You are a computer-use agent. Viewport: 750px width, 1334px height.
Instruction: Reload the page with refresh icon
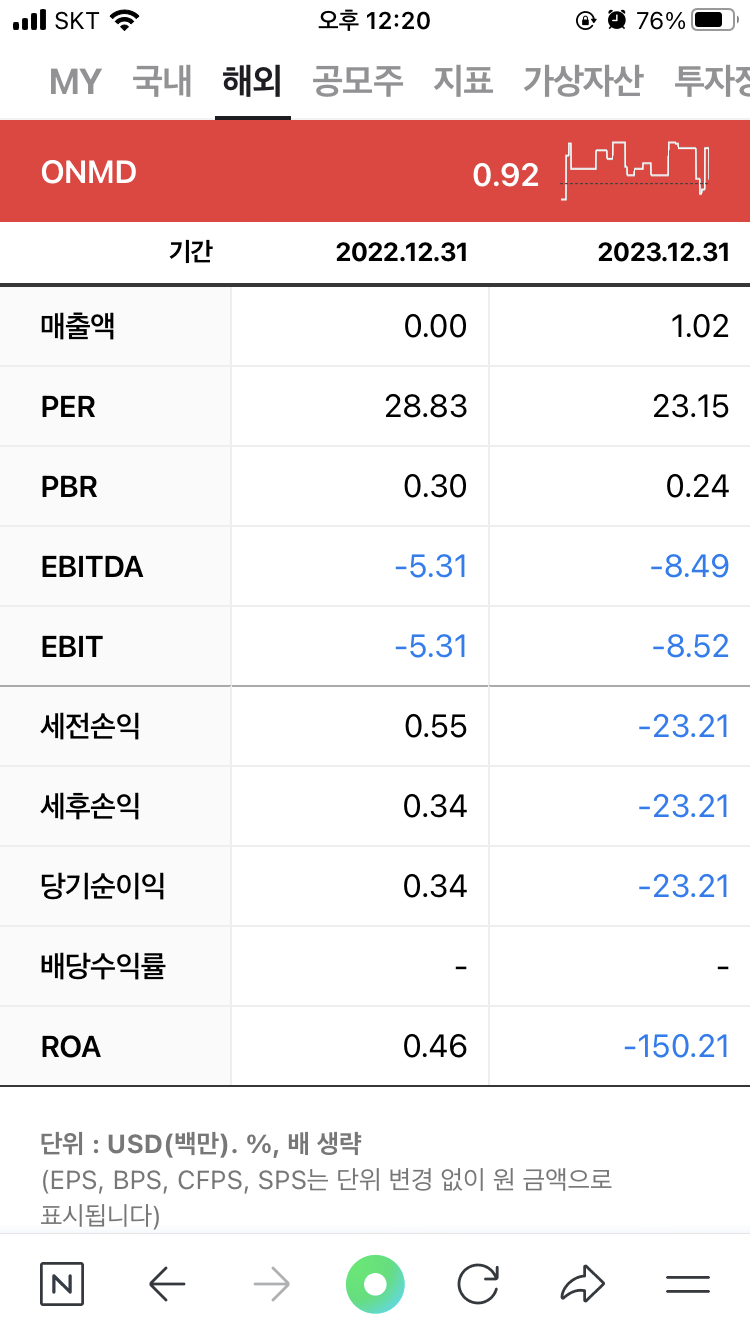[x=478, y=1284]
